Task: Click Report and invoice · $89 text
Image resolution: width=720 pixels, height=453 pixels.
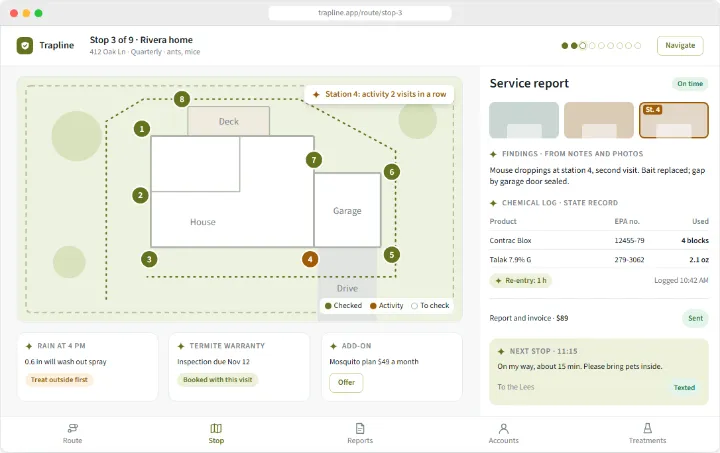Action: pos(529,319)
